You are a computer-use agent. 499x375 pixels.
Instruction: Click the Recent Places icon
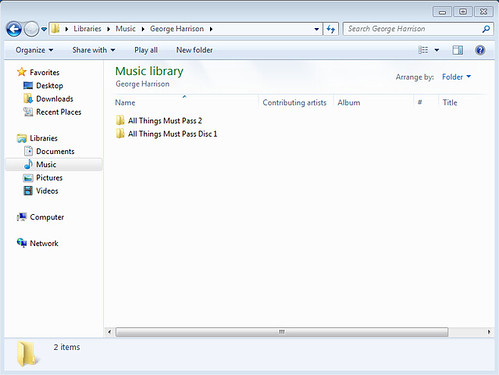point(28,112)
